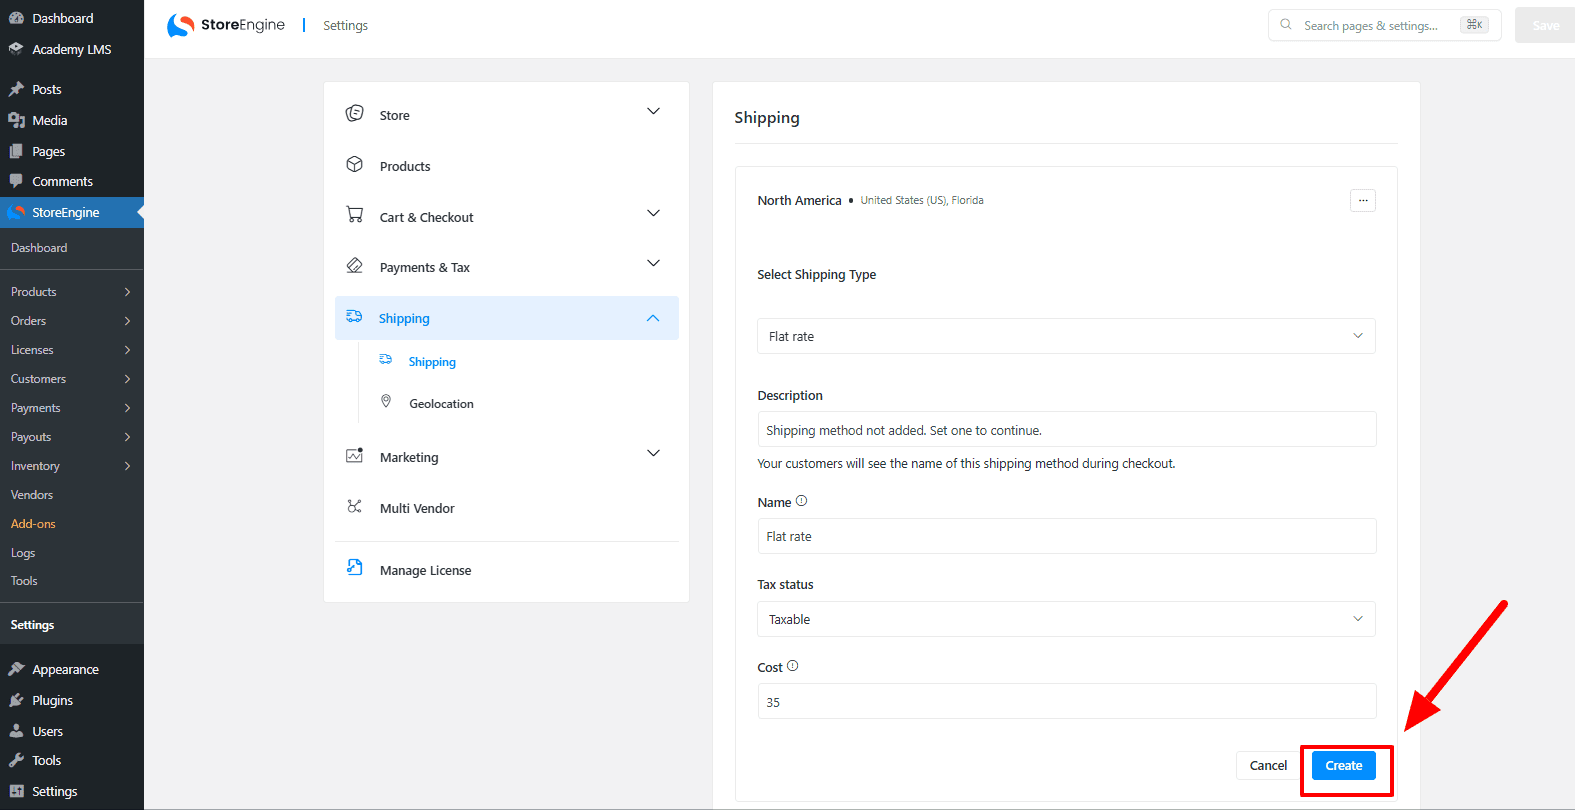1575x810 pixels.
Task: Click the Shipping truck icon in section header
Action: point(354,316)
